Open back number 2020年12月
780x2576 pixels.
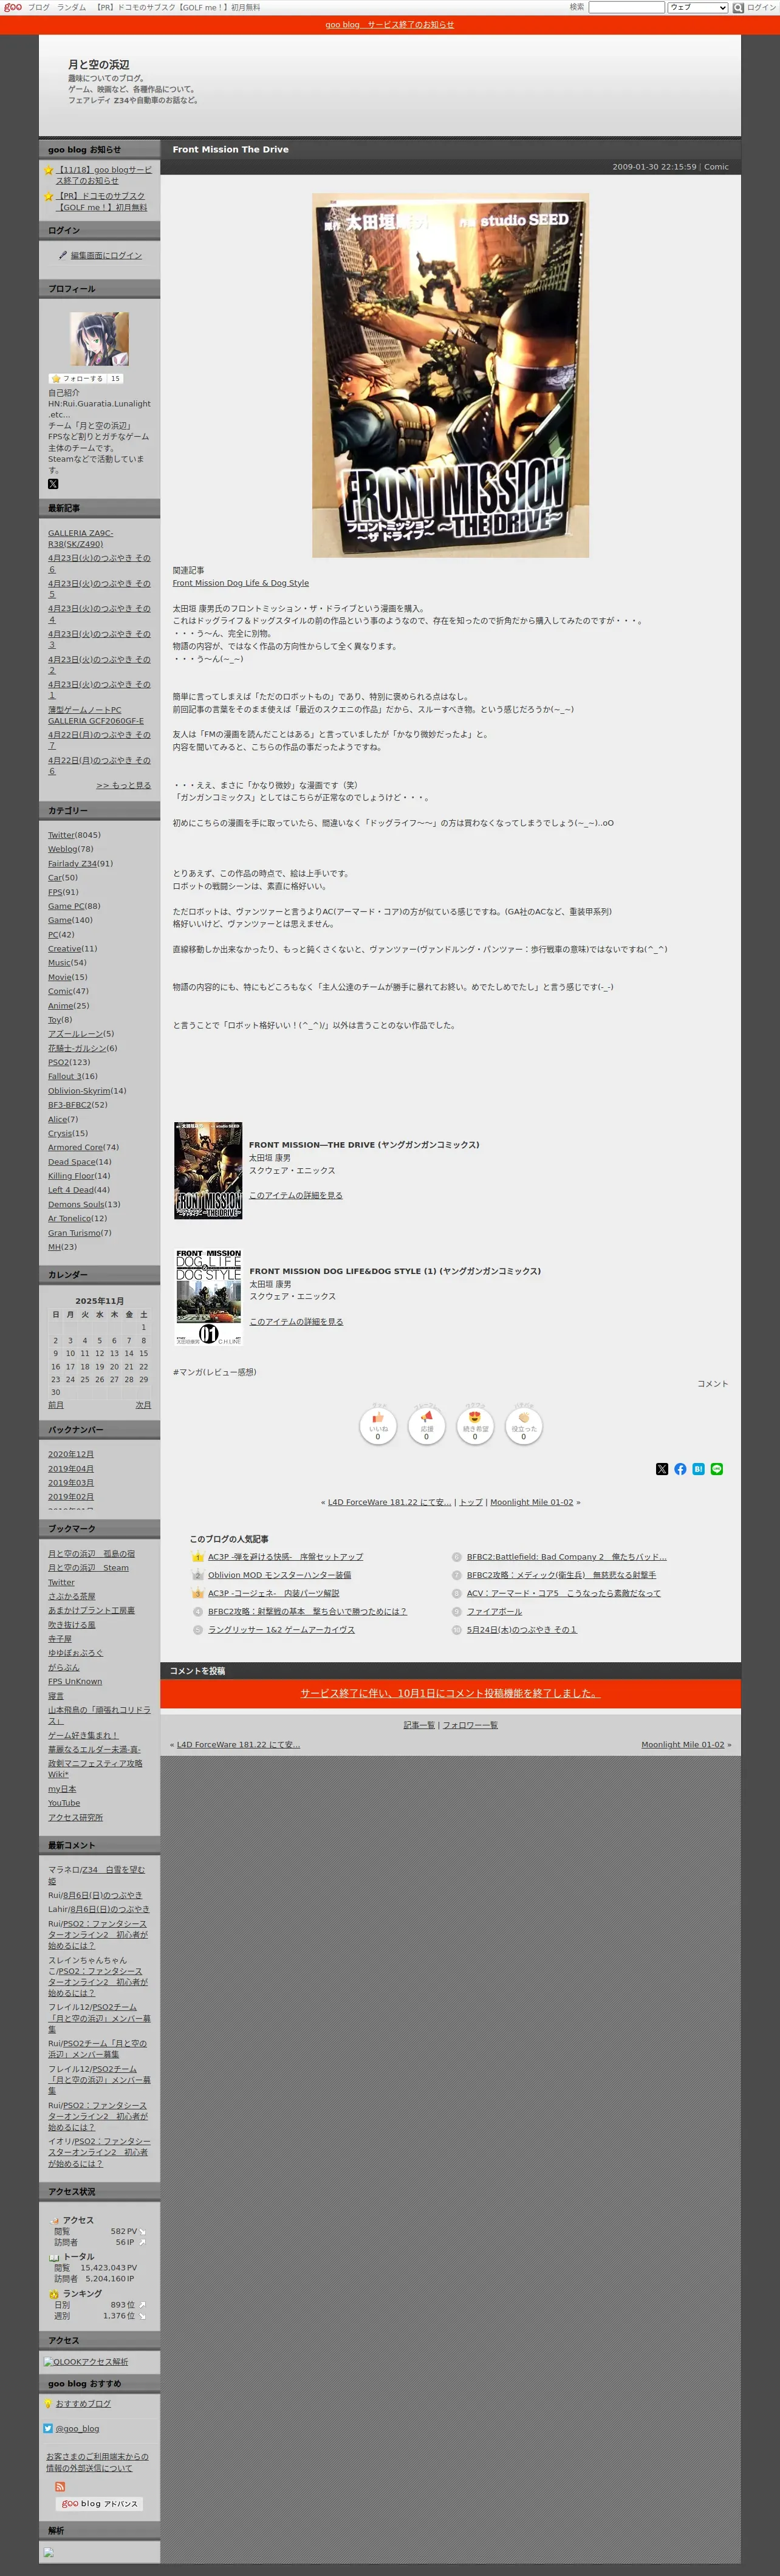coord(71,1454)
